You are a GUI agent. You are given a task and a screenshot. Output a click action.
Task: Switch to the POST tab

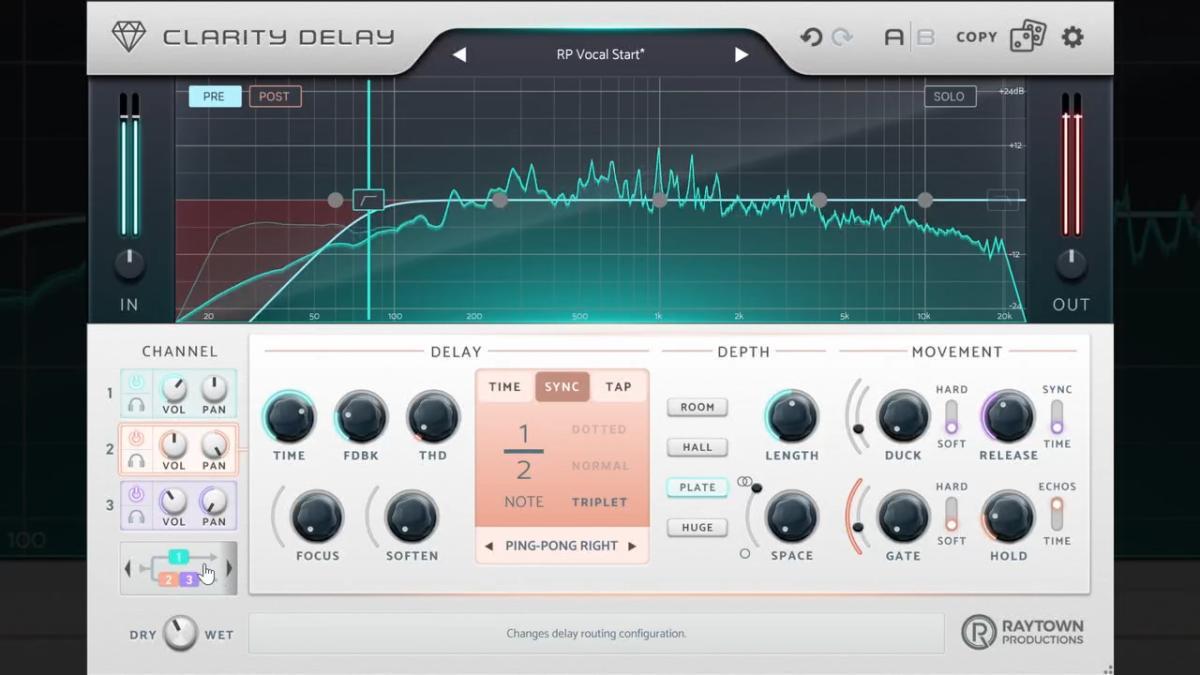[x=274, y=96]
